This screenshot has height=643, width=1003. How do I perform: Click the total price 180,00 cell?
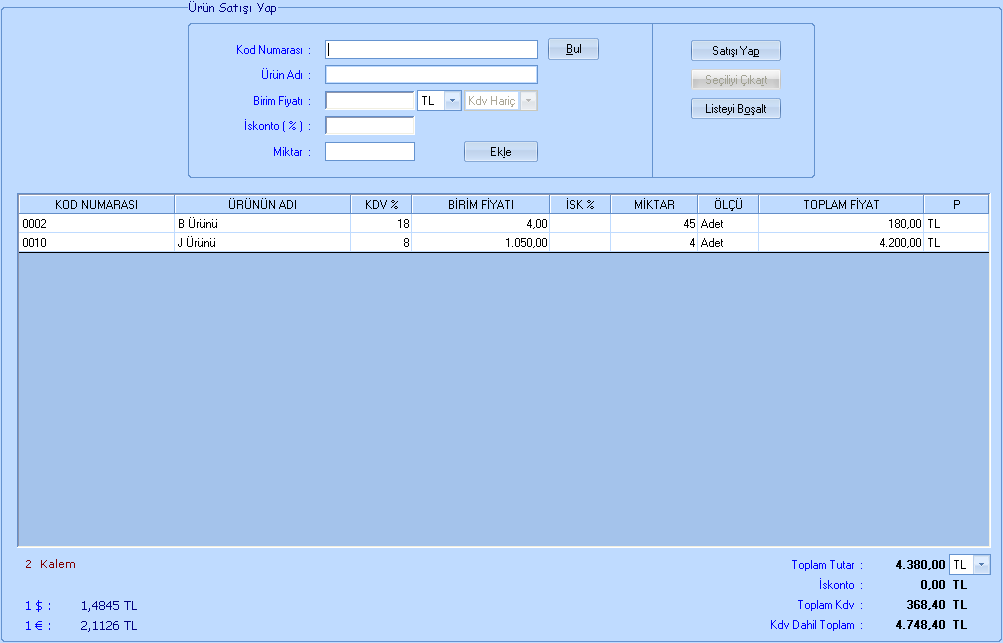pyautogui.click(x=841, y=224)
